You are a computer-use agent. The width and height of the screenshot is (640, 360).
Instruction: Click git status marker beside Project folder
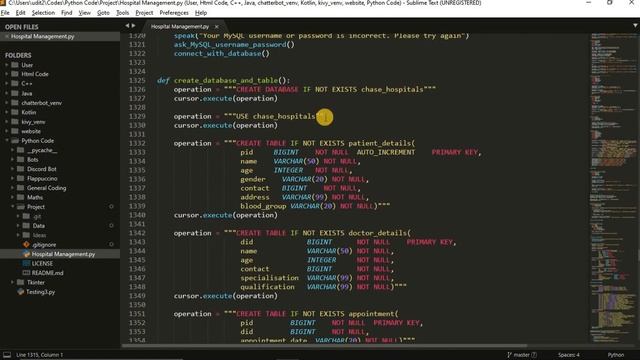coord(111,207)
